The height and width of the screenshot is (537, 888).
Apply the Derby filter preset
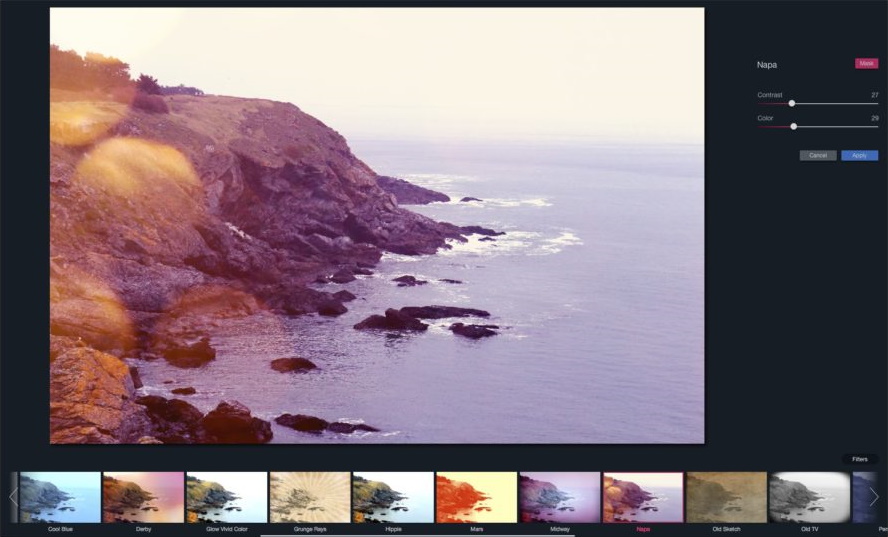[x=143, y=497]
